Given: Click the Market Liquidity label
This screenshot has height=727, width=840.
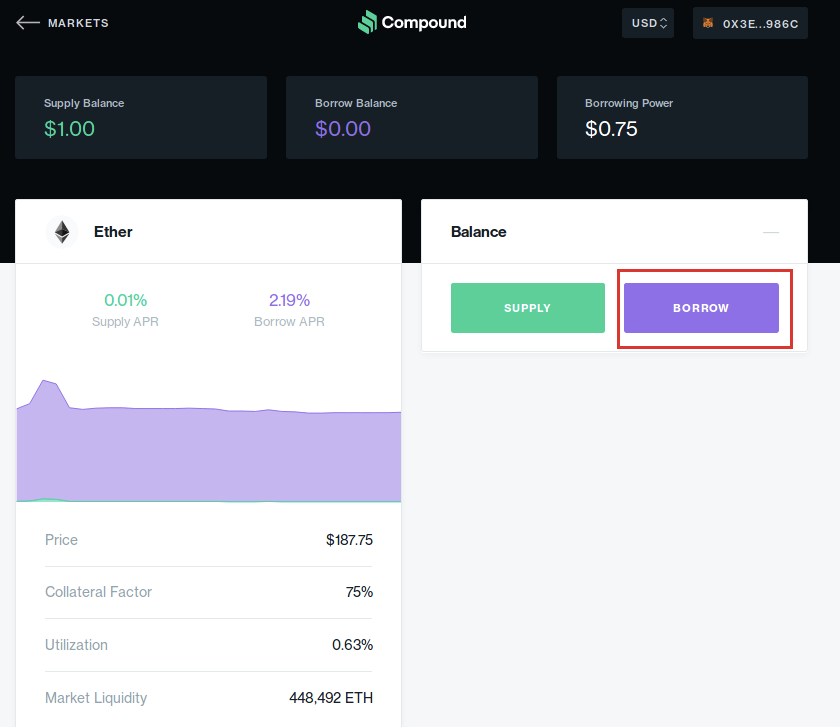Looking at the screenshot, I should point(96,698).
